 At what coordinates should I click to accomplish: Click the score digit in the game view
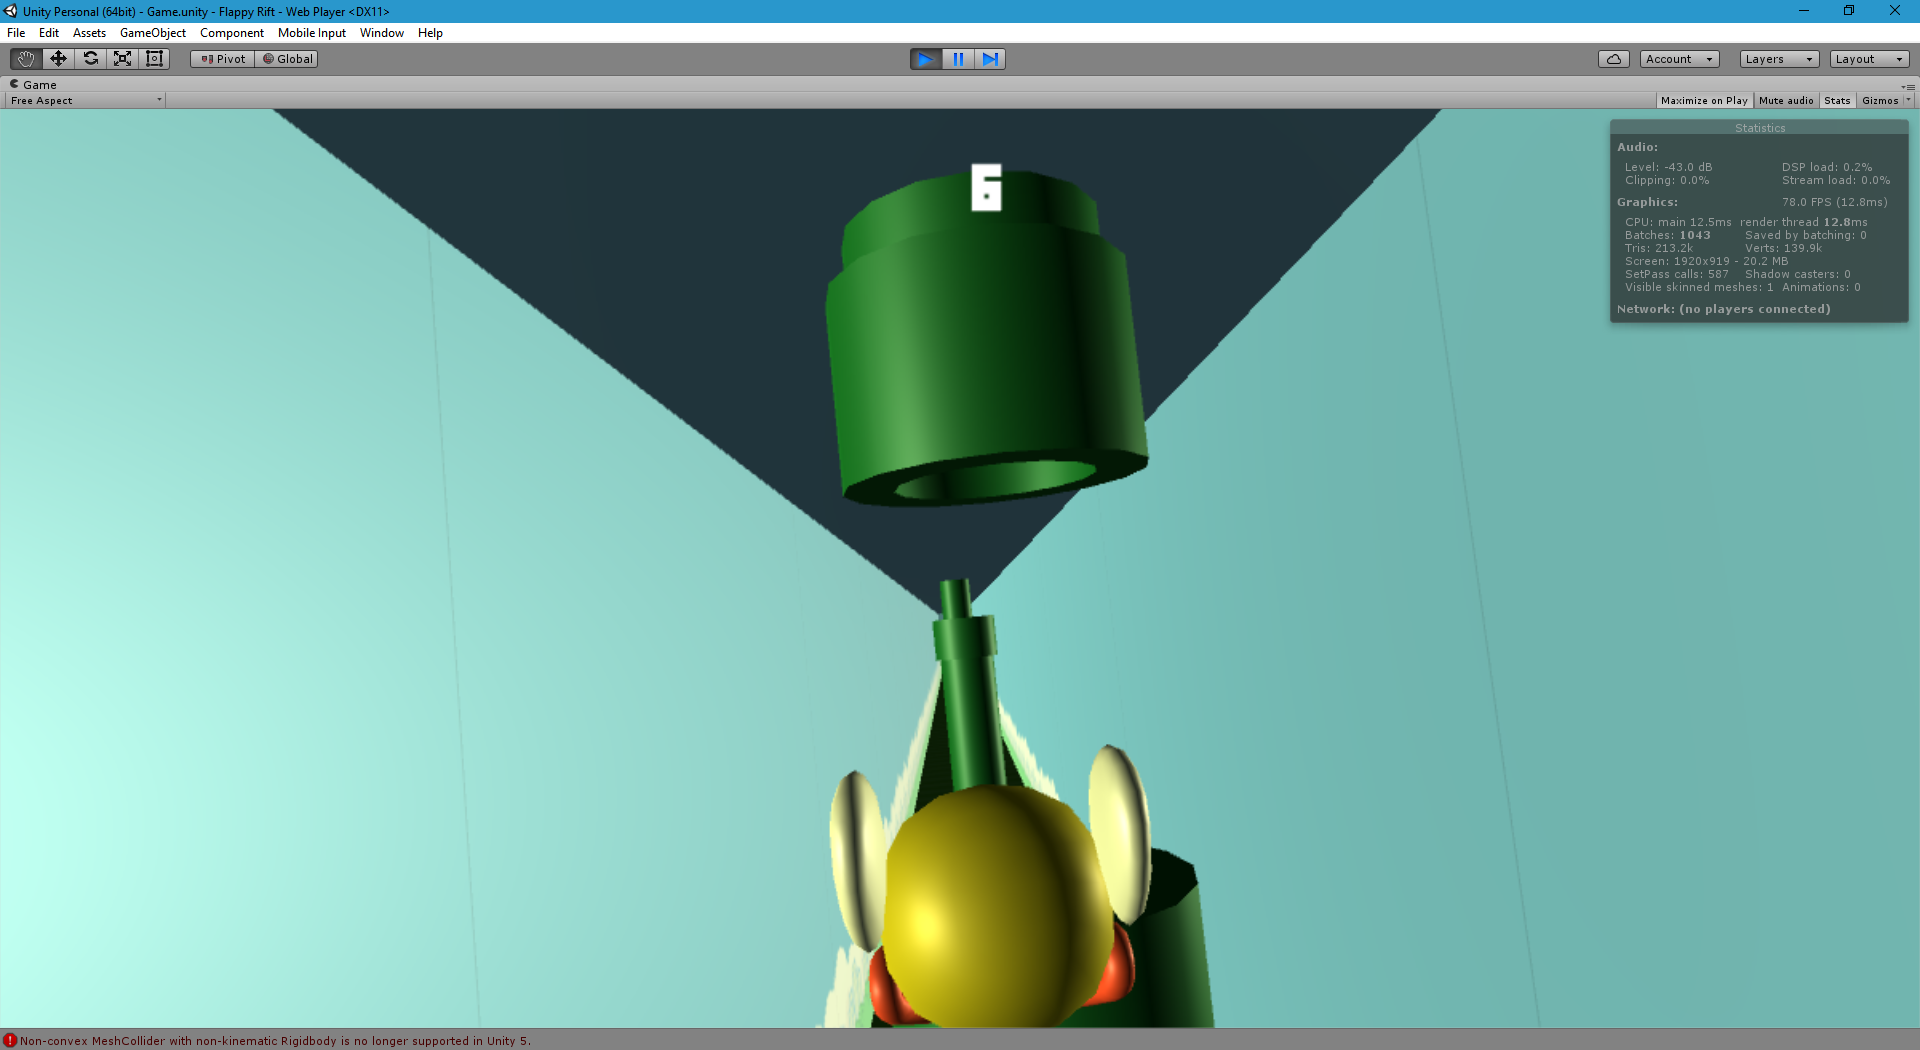point(986,188)
